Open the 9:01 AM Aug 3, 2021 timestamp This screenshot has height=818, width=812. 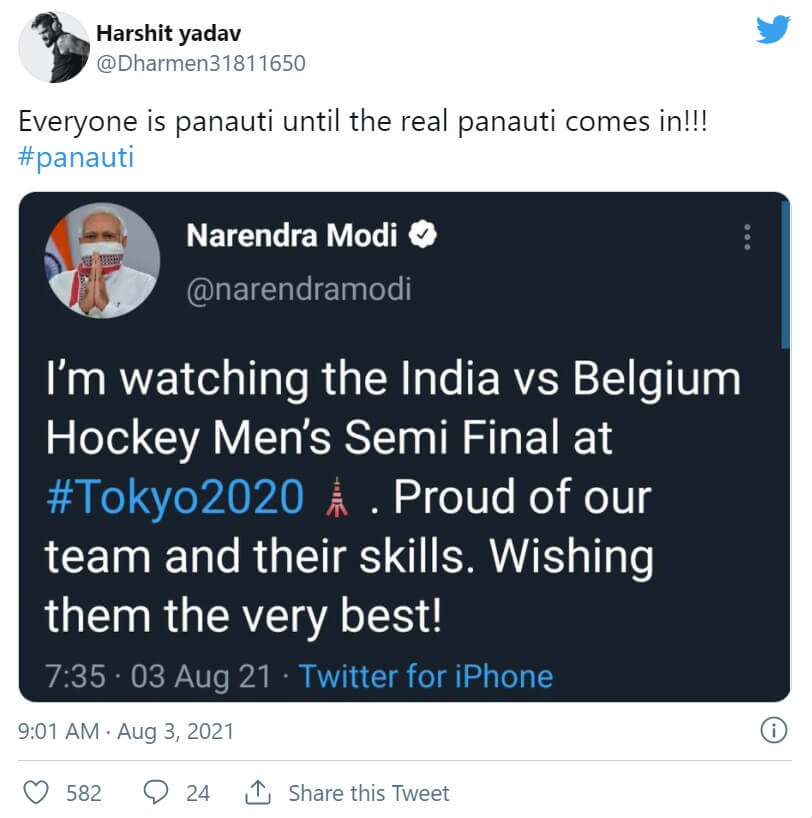tap(126, 731)
